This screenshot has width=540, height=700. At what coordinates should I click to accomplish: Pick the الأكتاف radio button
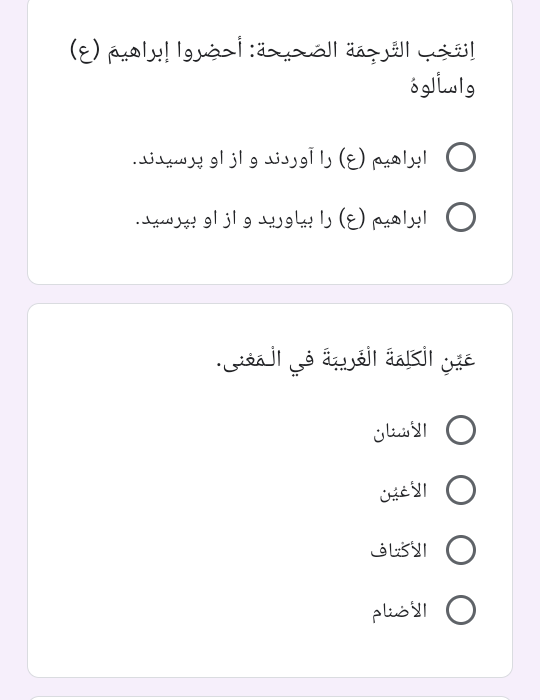[x=461, y=550]
